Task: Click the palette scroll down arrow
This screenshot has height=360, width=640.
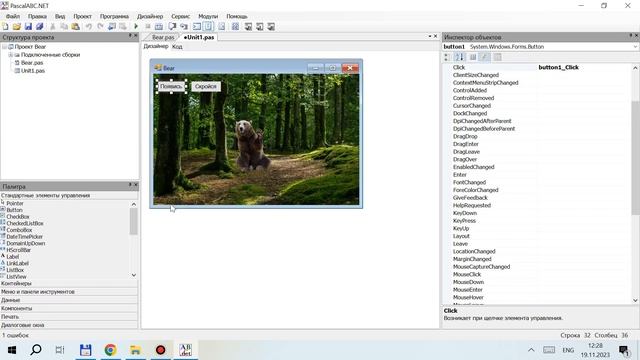Action: 134,276
